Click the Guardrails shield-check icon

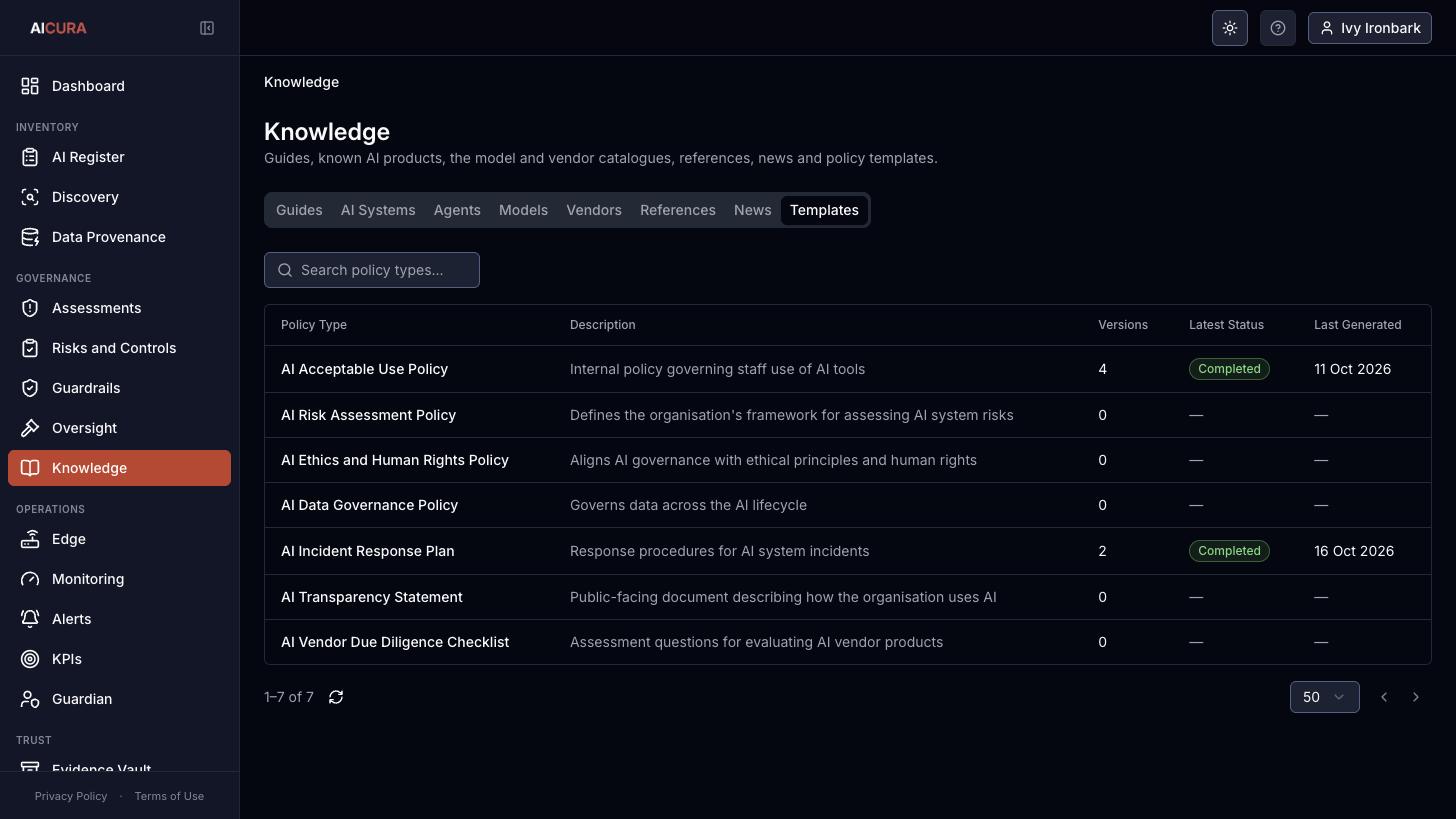(x=30, y=388)
